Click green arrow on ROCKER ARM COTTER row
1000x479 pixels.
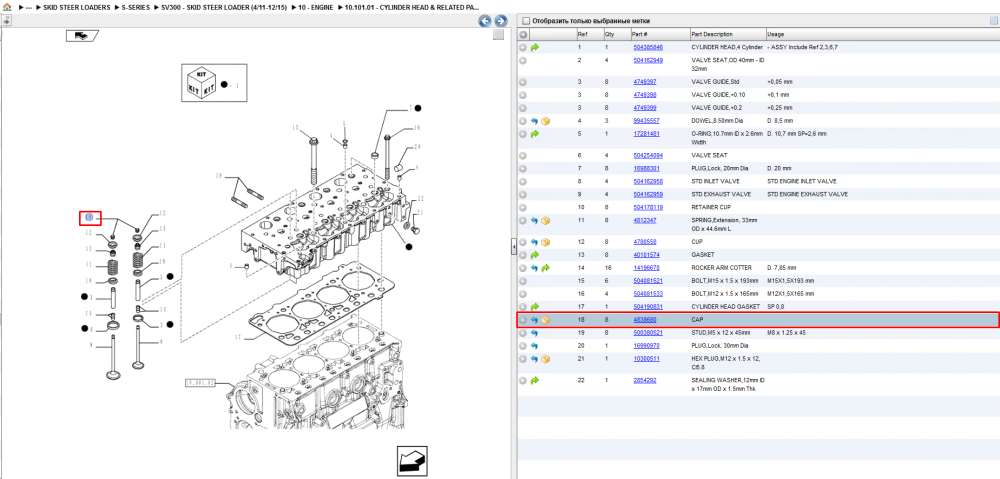[545, 268]
